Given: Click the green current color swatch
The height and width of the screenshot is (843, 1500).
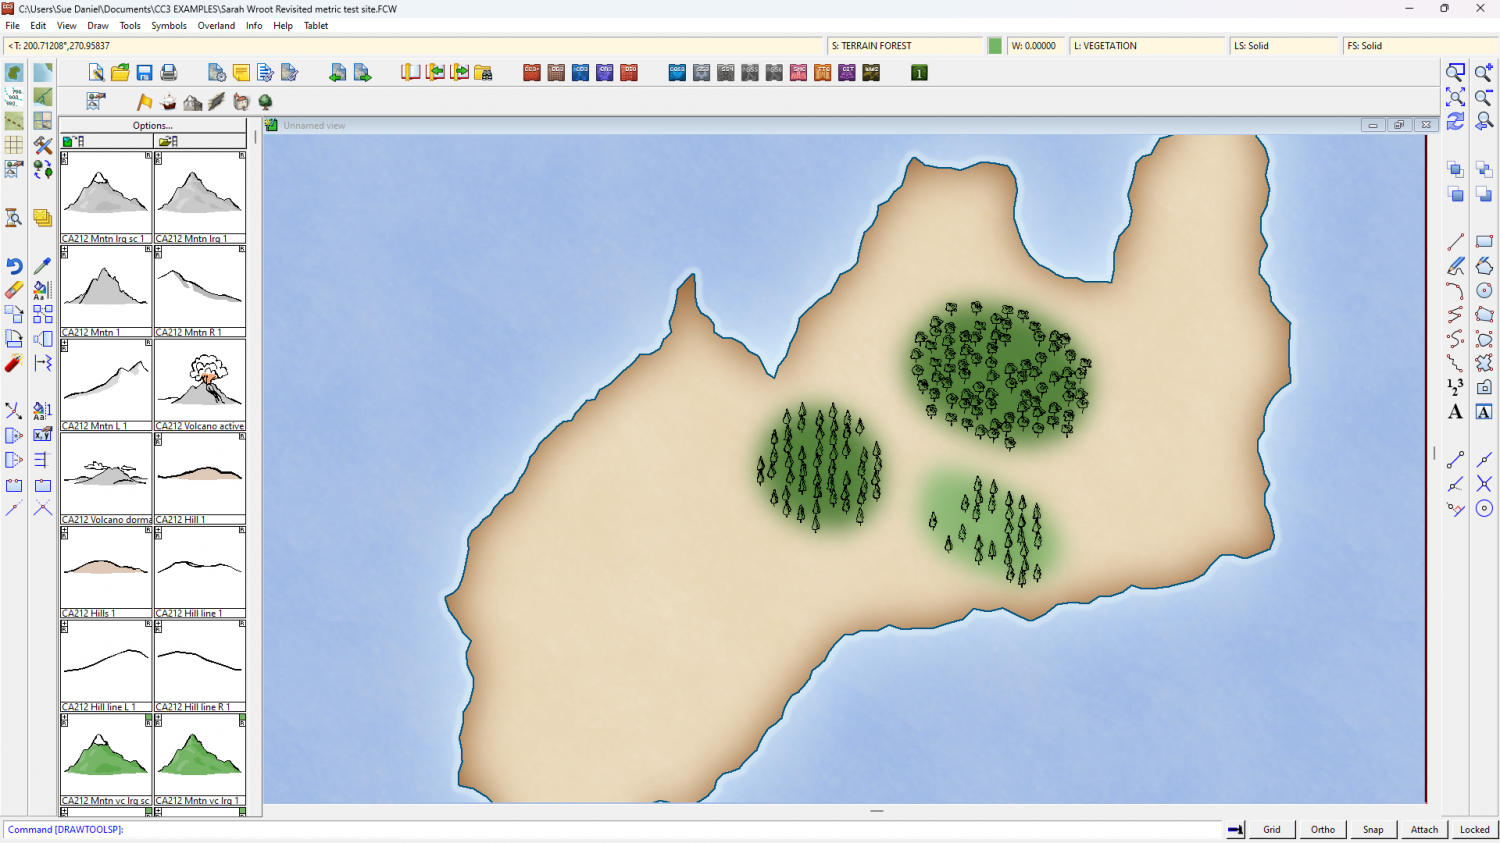Looking at the screenshot, I should [x=995, y=46].
